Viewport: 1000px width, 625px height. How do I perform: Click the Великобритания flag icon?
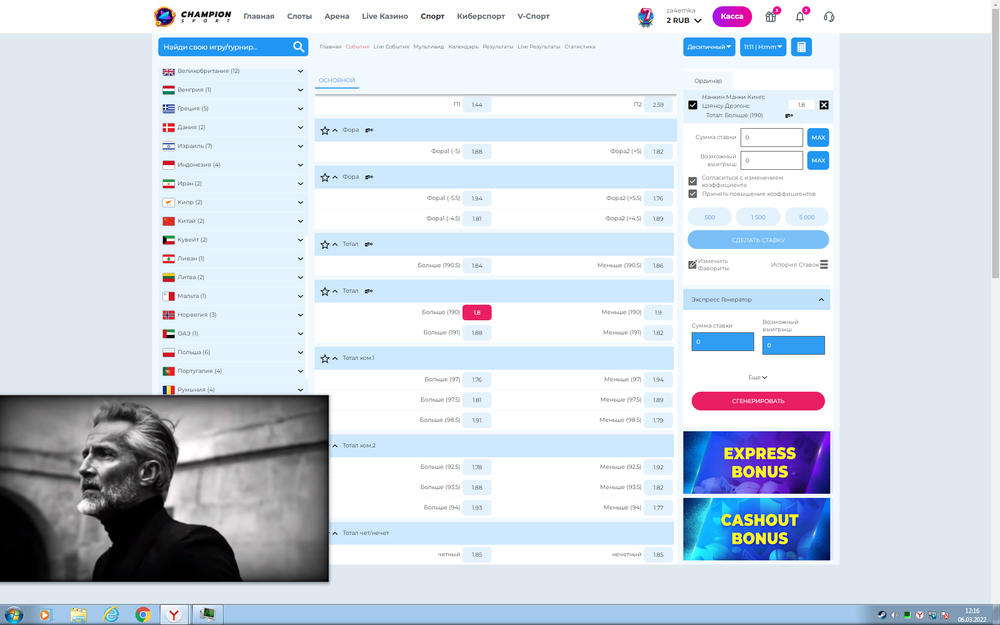click(168, 71)
